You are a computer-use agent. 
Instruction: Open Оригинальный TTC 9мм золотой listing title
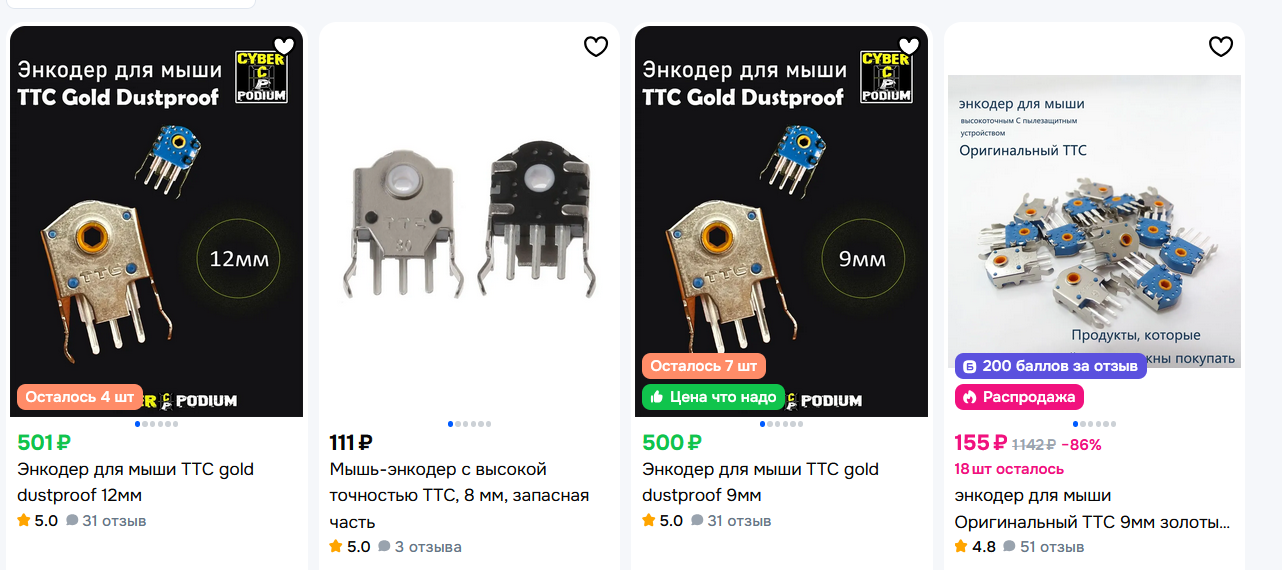pyautogui.click(x=1093, y=509)
